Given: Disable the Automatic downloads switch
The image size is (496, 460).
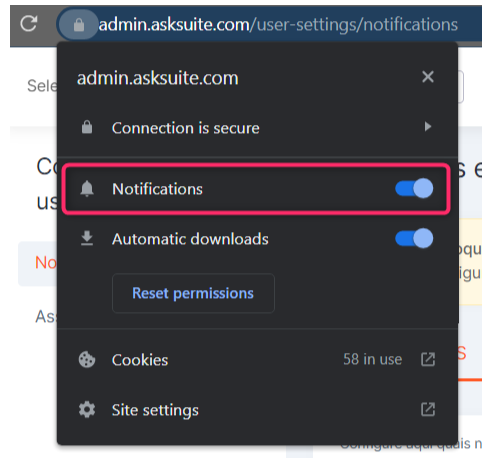Looking at the screenshot, I should pyautogui.click(x=414, y=238).
